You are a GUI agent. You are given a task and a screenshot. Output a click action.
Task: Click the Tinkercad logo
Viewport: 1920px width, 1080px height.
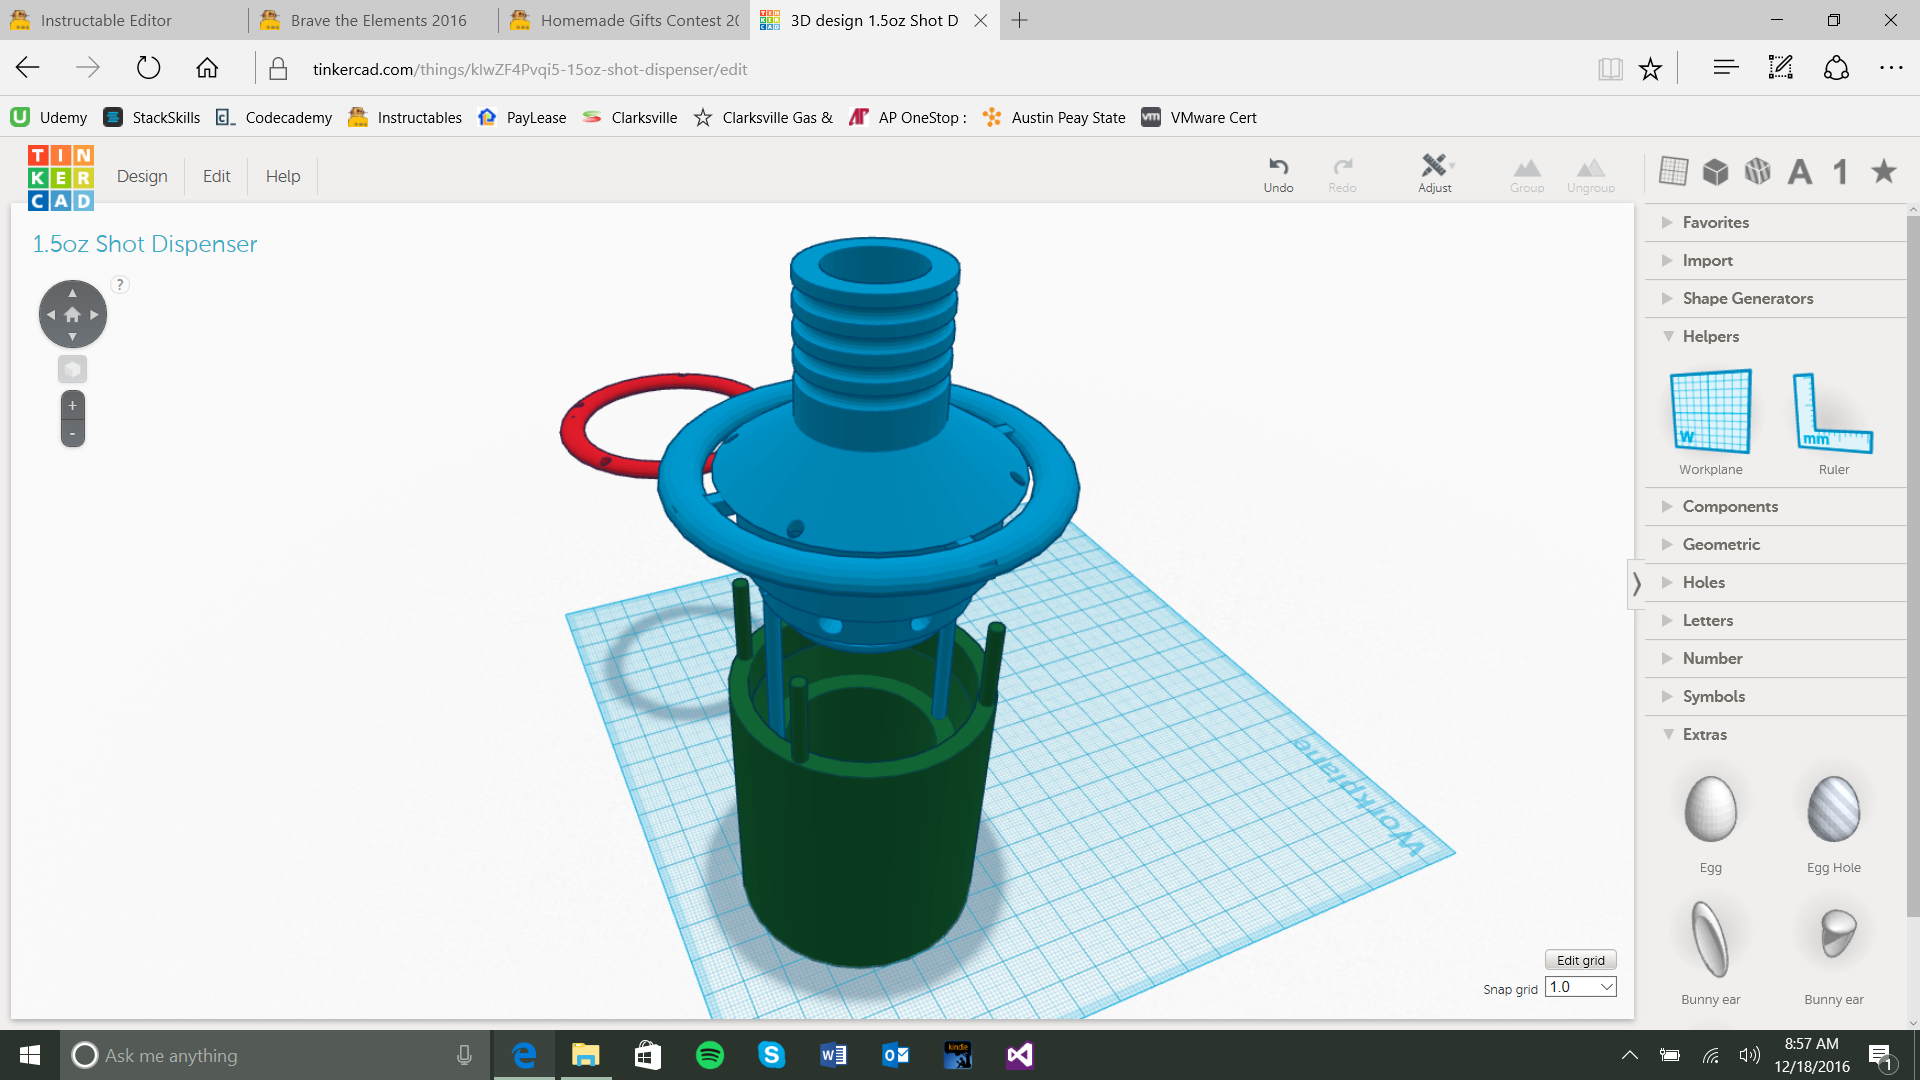point(61,178)
